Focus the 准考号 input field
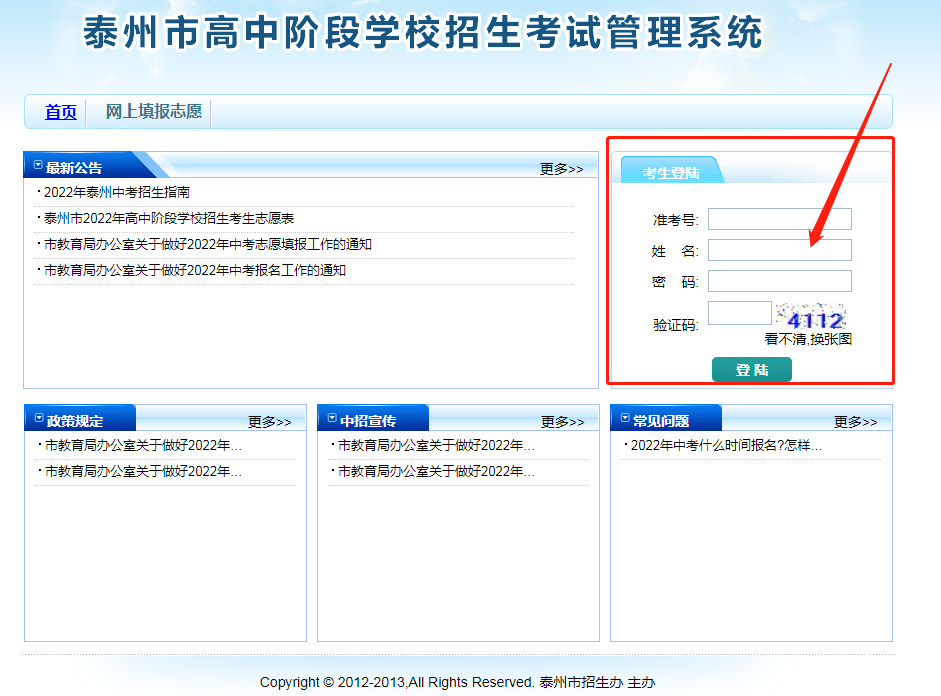Screen dimensions: 941x696 click(x=779, y=219)
